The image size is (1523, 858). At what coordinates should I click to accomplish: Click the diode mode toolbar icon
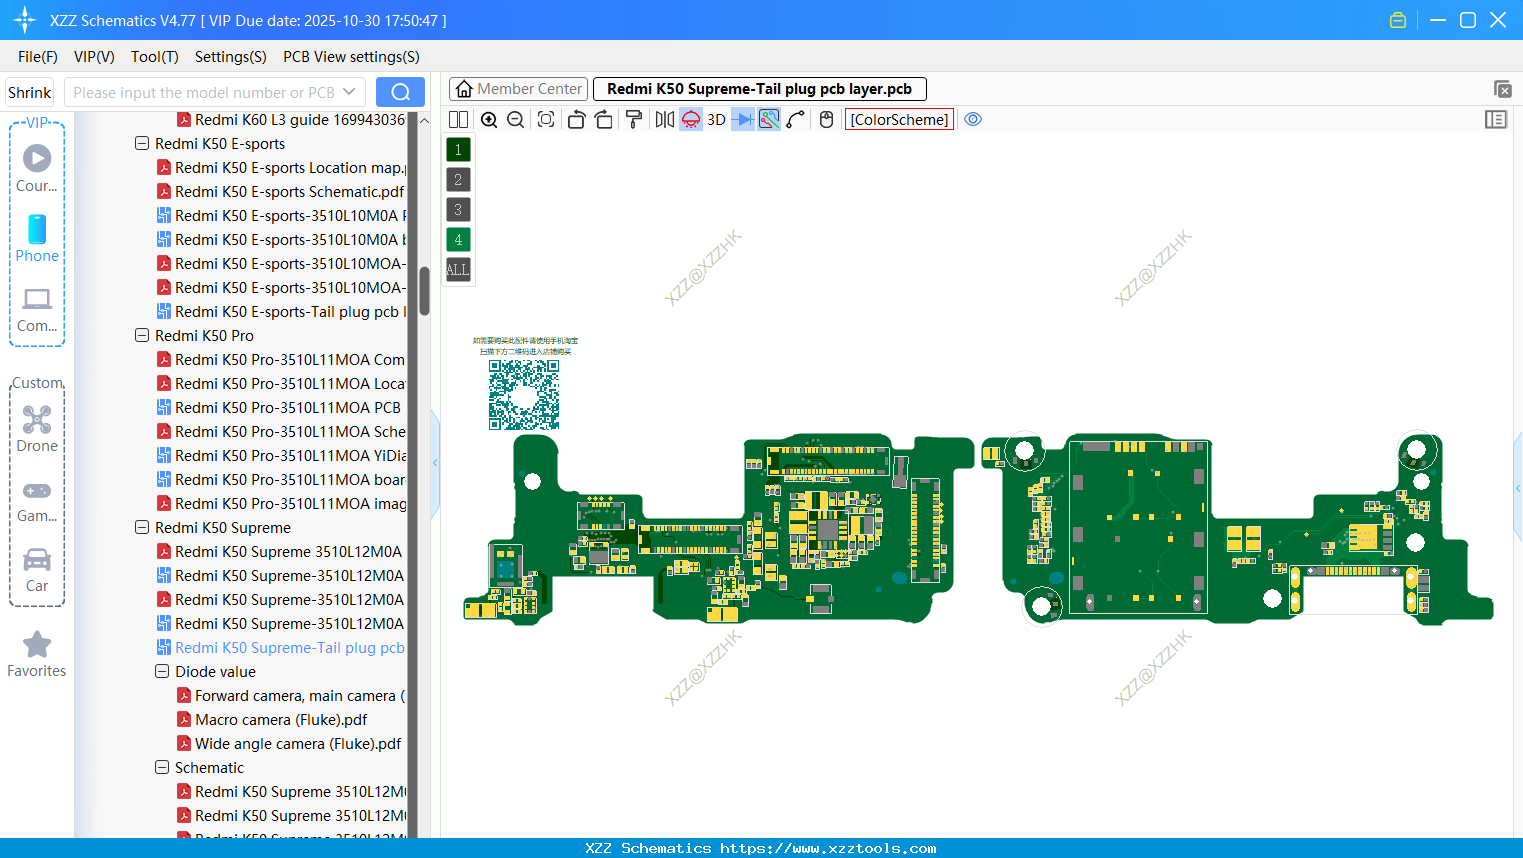coord(743,119)
